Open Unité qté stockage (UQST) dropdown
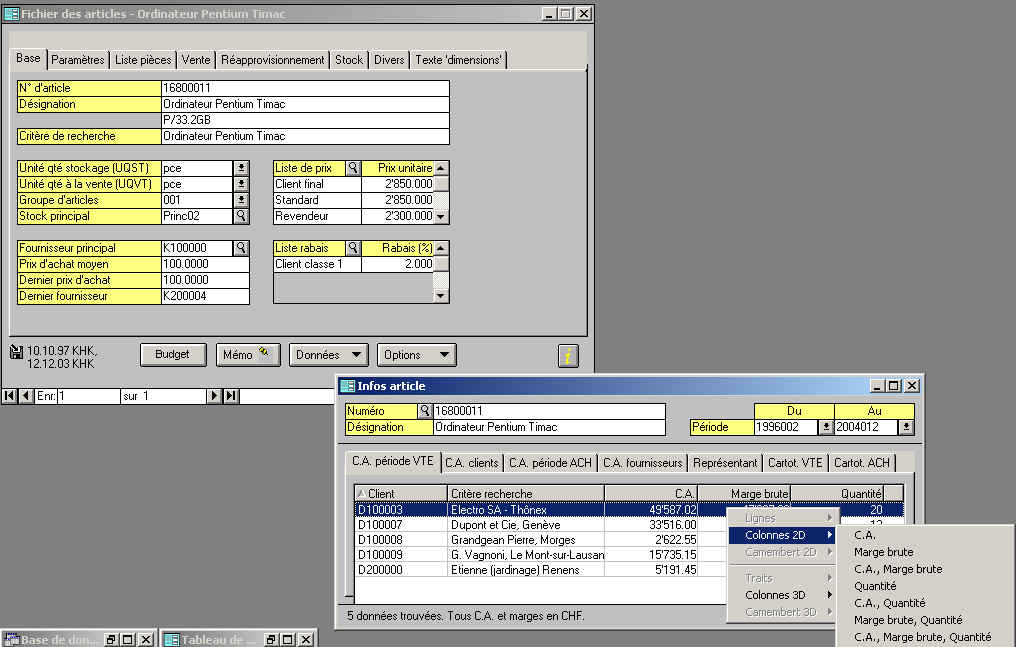This screenshot has width=1016, height=647. click(x=241, y=168)
